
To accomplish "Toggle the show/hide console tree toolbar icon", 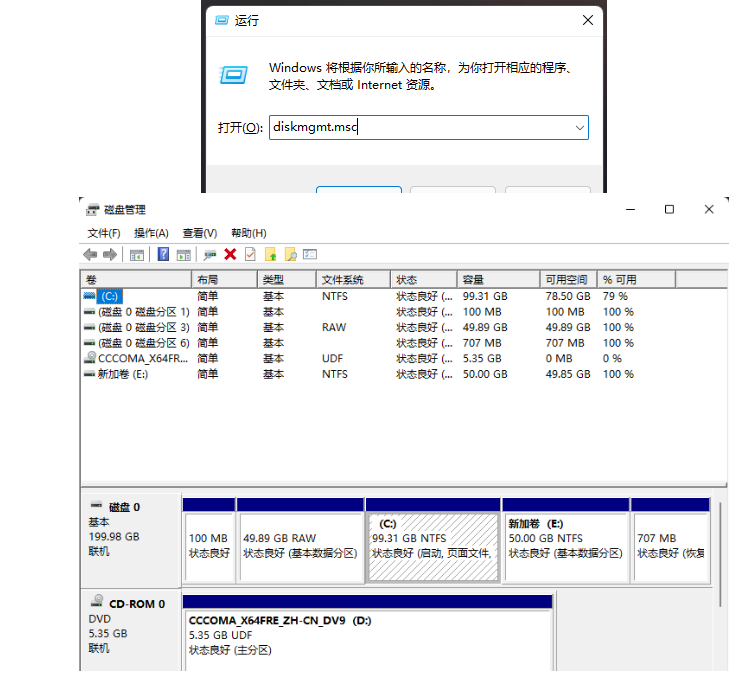I will pyautogui.click(x=137, y=255).
